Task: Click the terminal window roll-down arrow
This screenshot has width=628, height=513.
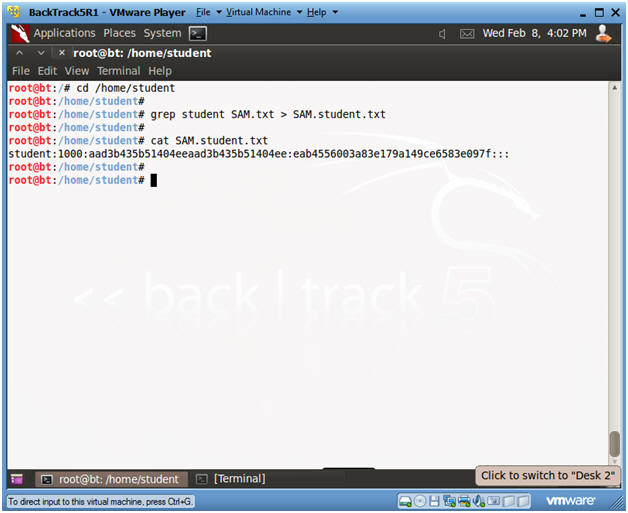Action: [x=41, y=53]
